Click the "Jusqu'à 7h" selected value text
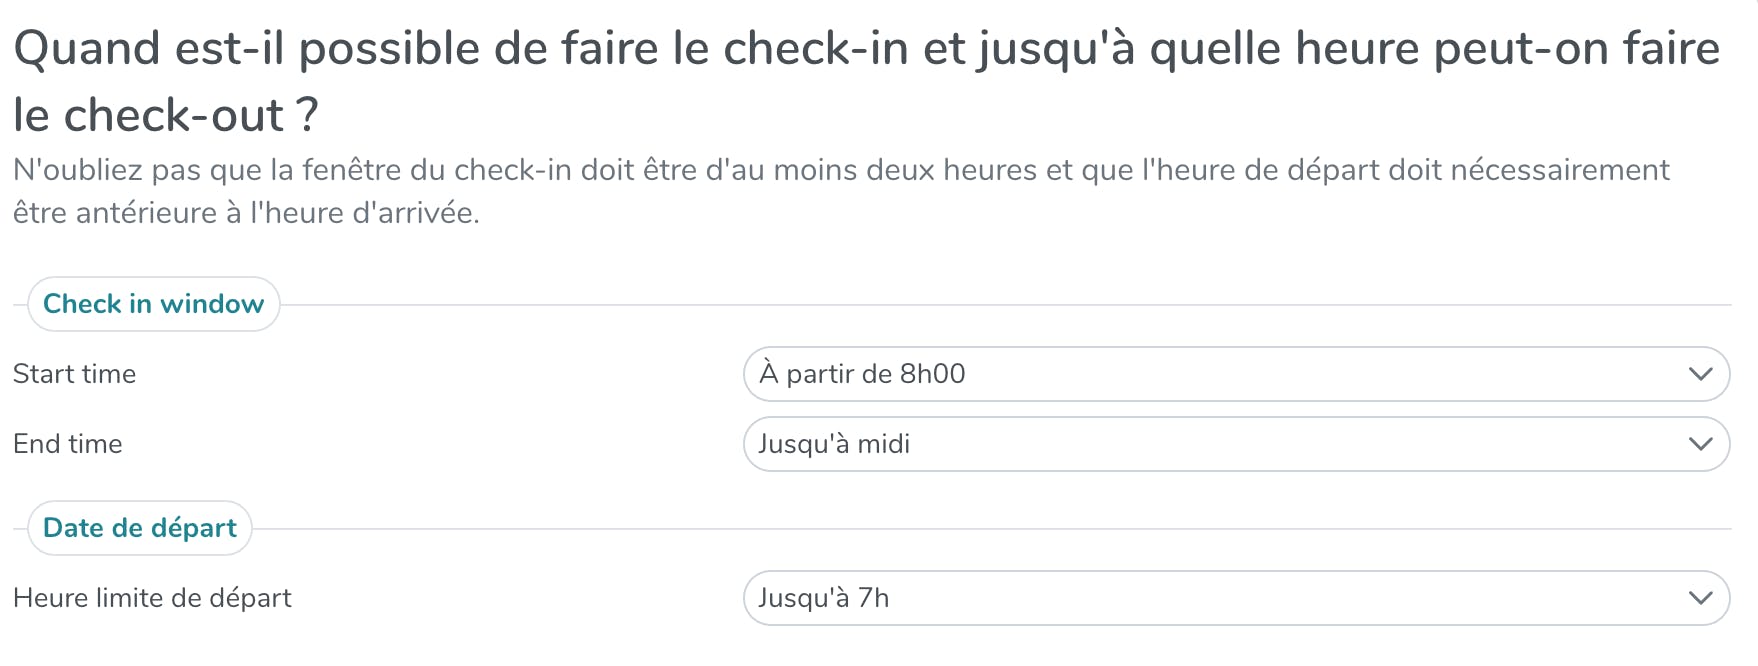1758x666 pixels. click(824, 598)
